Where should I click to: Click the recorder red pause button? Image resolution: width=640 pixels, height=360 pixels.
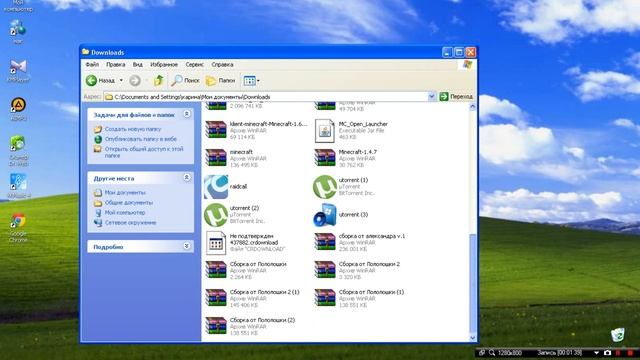click(x=618, y=353)
